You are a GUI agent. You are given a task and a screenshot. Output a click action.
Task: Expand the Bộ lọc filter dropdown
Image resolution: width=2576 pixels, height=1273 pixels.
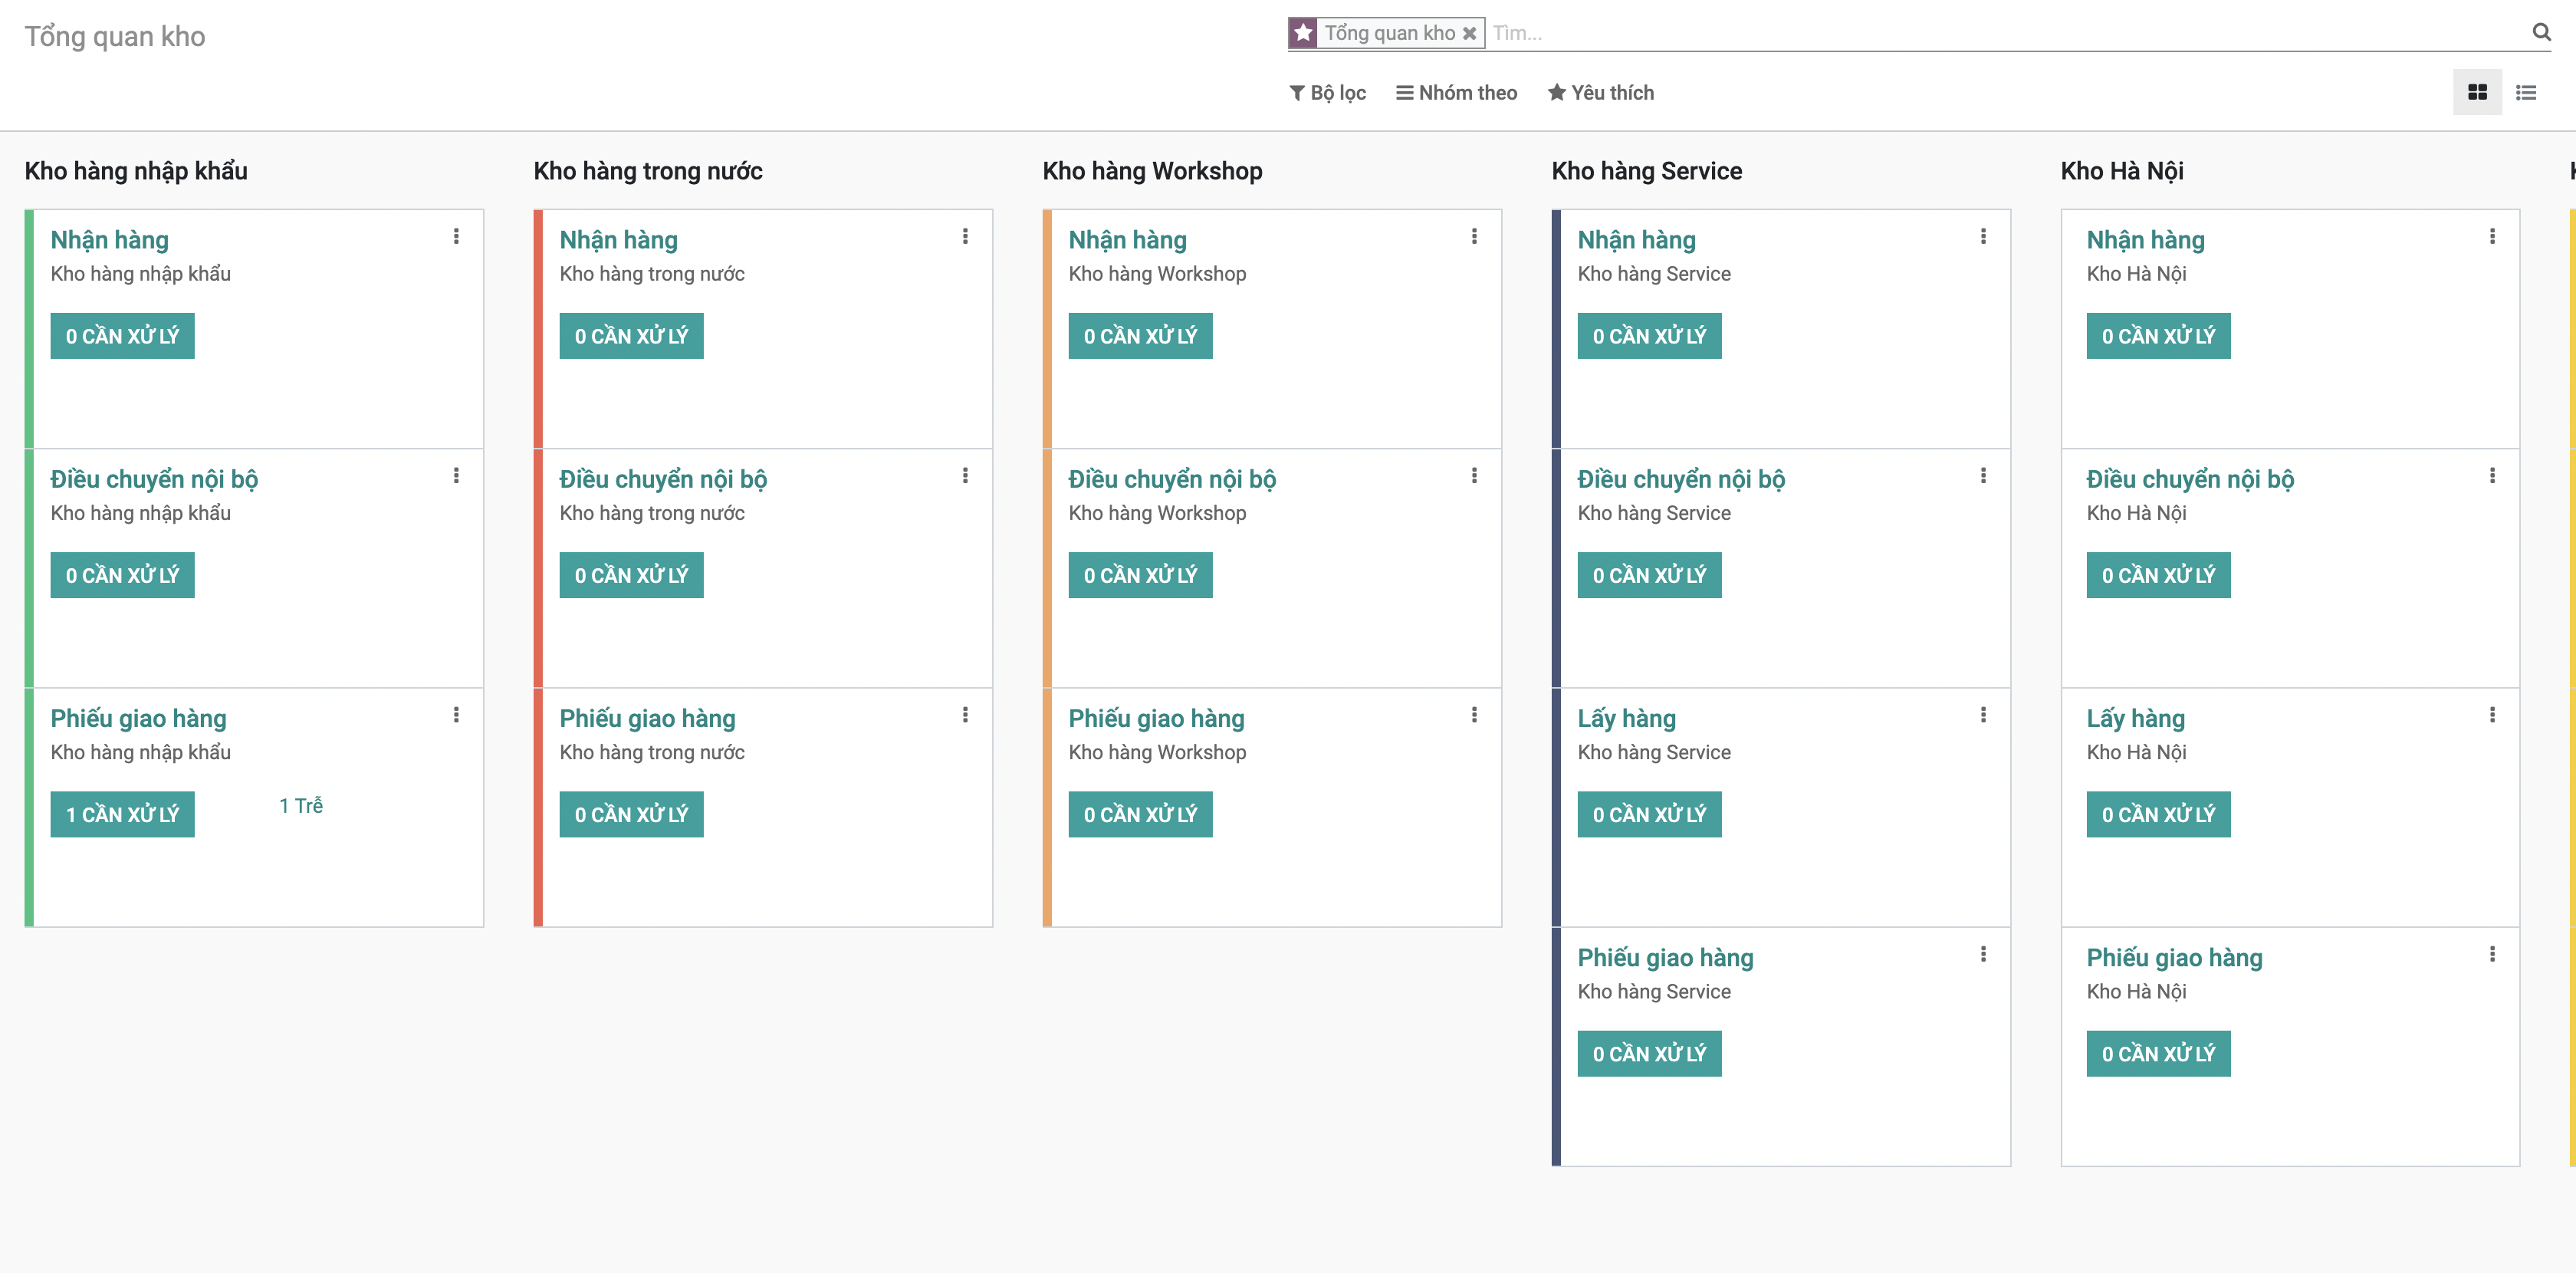(x=1327, y=93)
